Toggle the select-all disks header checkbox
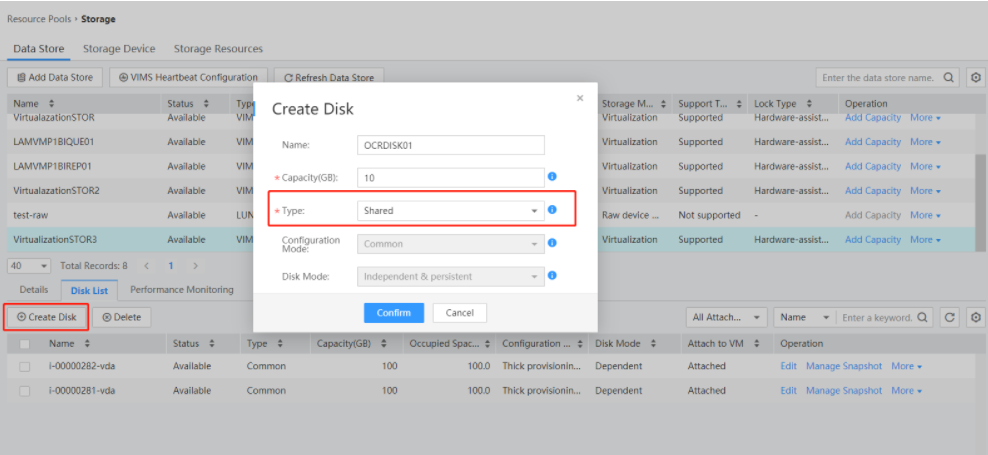This screenshot has width=988, height=455. (25, 344)
